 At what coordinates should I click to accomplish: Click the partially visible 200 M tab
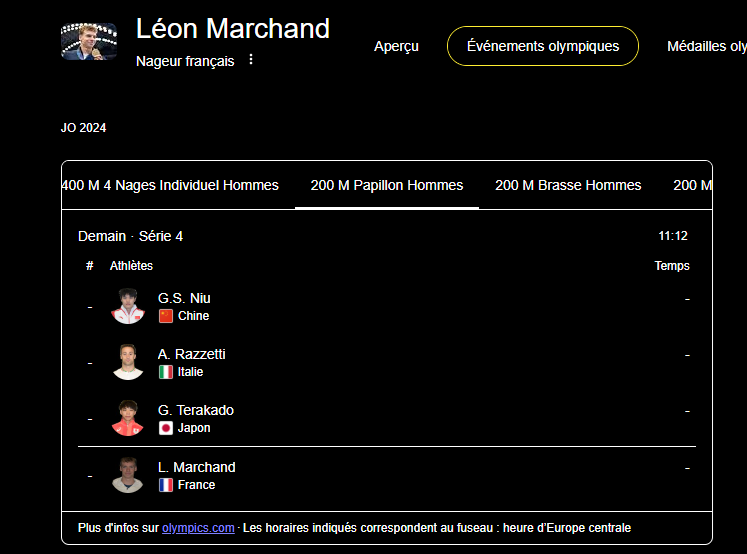click(x=692, y=185)
